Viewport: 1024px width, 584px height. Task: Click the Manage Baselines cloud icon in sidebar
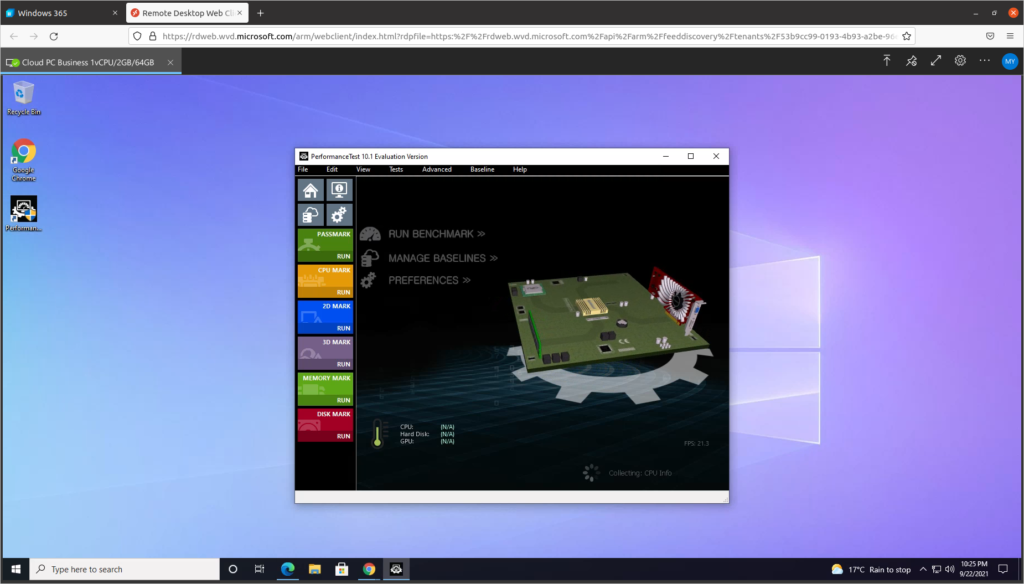[311, 215]
